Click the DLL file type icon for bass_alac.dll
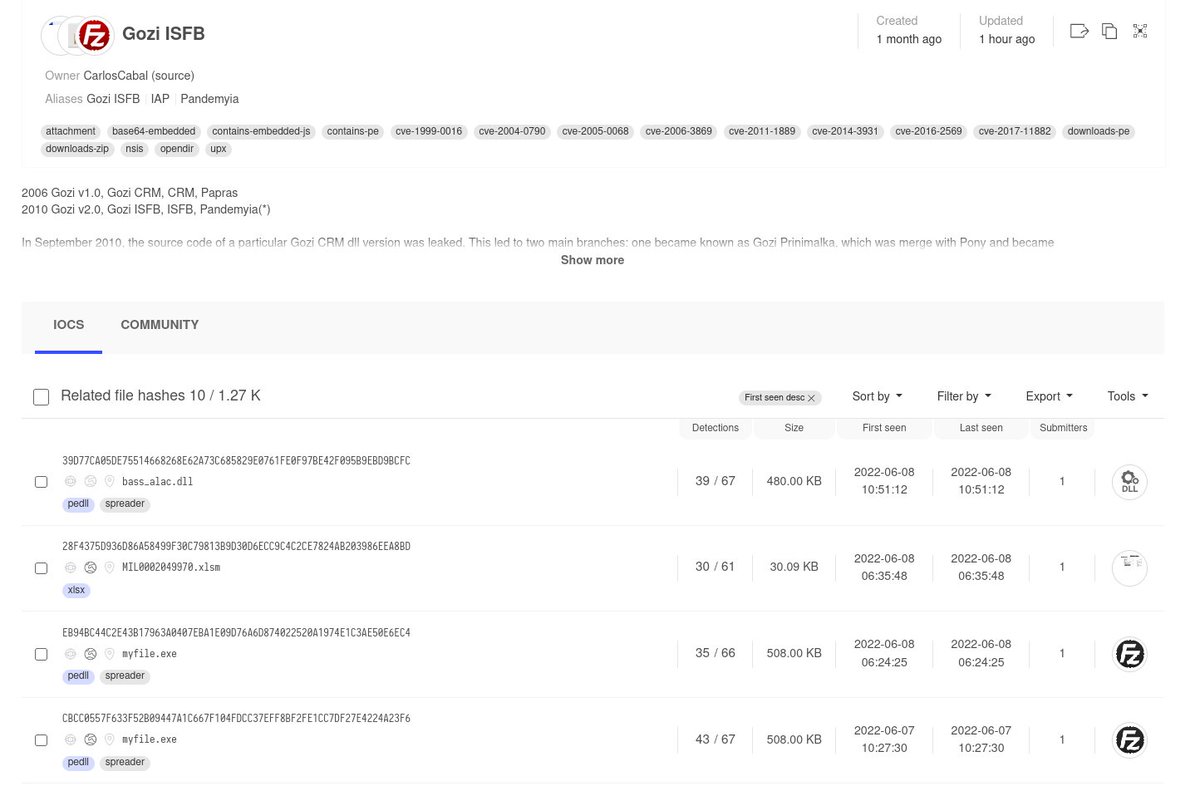The image size is (1200, 786). click(1130, 482)
